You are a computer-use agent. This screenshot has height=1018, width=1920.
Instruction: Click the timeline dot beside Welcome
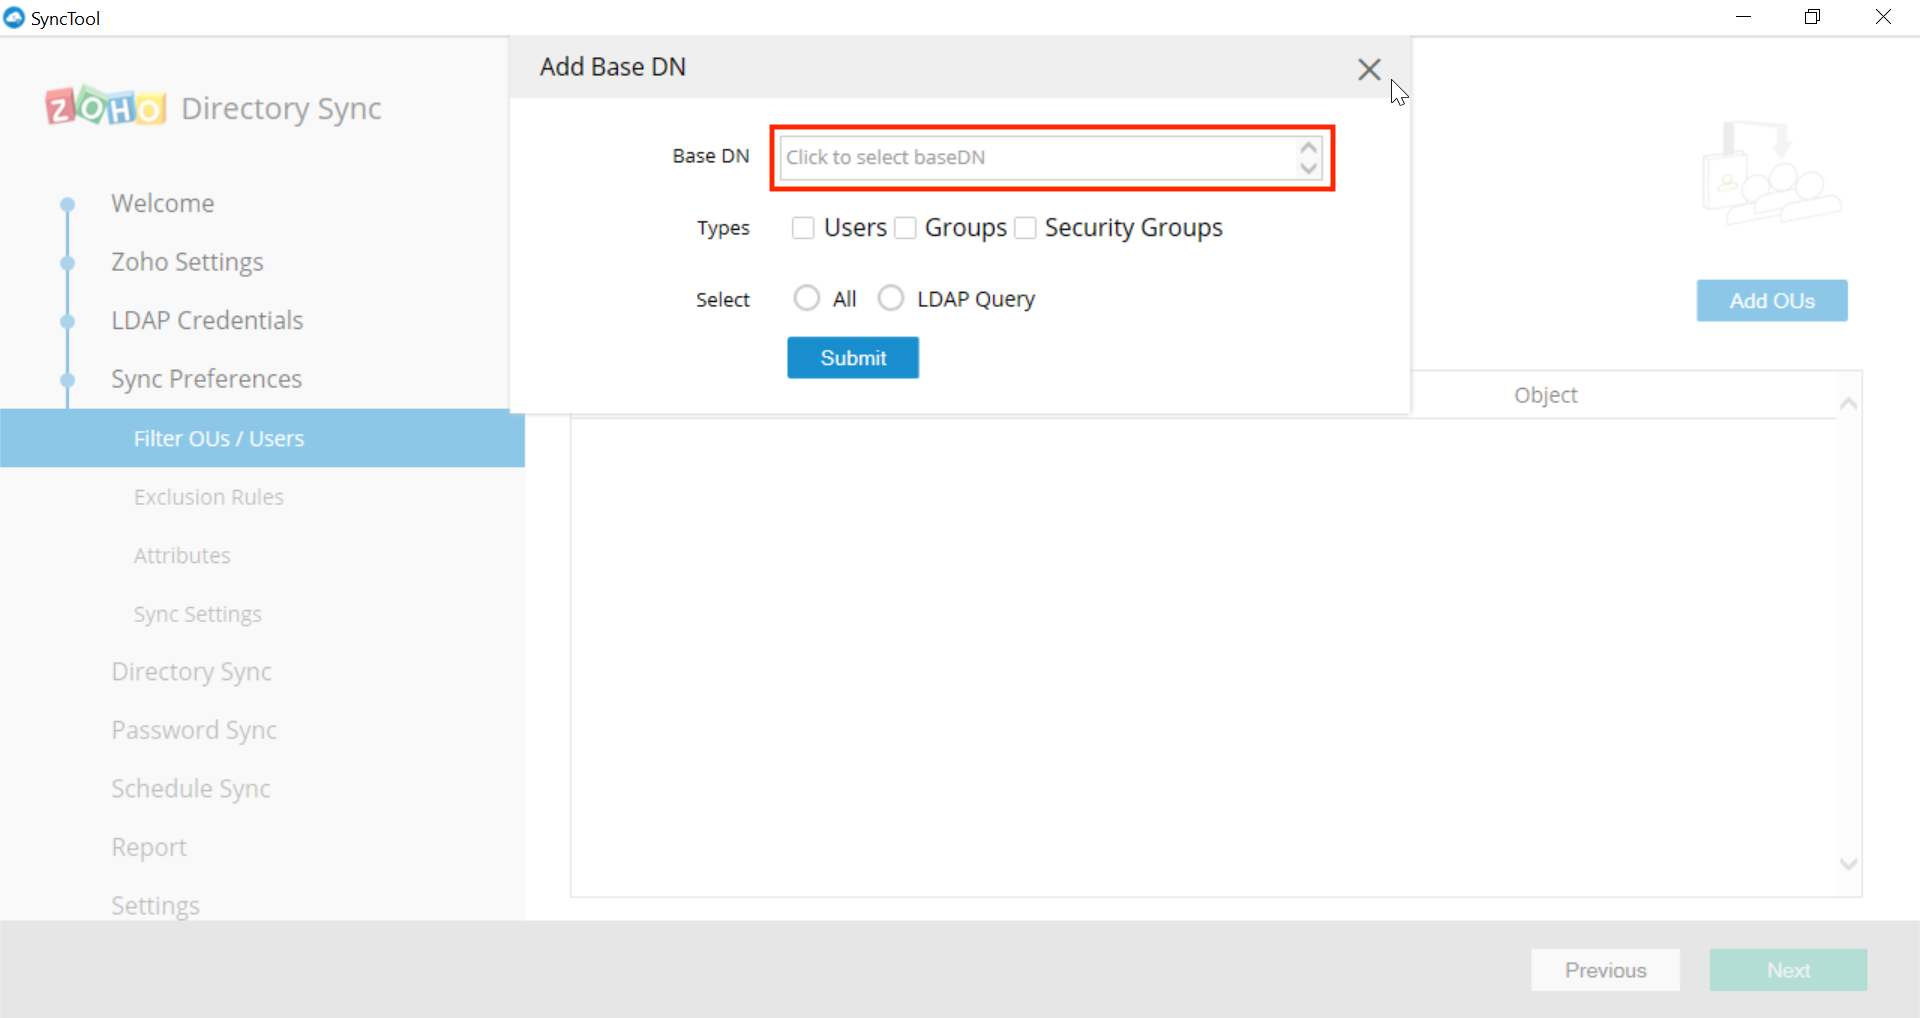[67, 204]
